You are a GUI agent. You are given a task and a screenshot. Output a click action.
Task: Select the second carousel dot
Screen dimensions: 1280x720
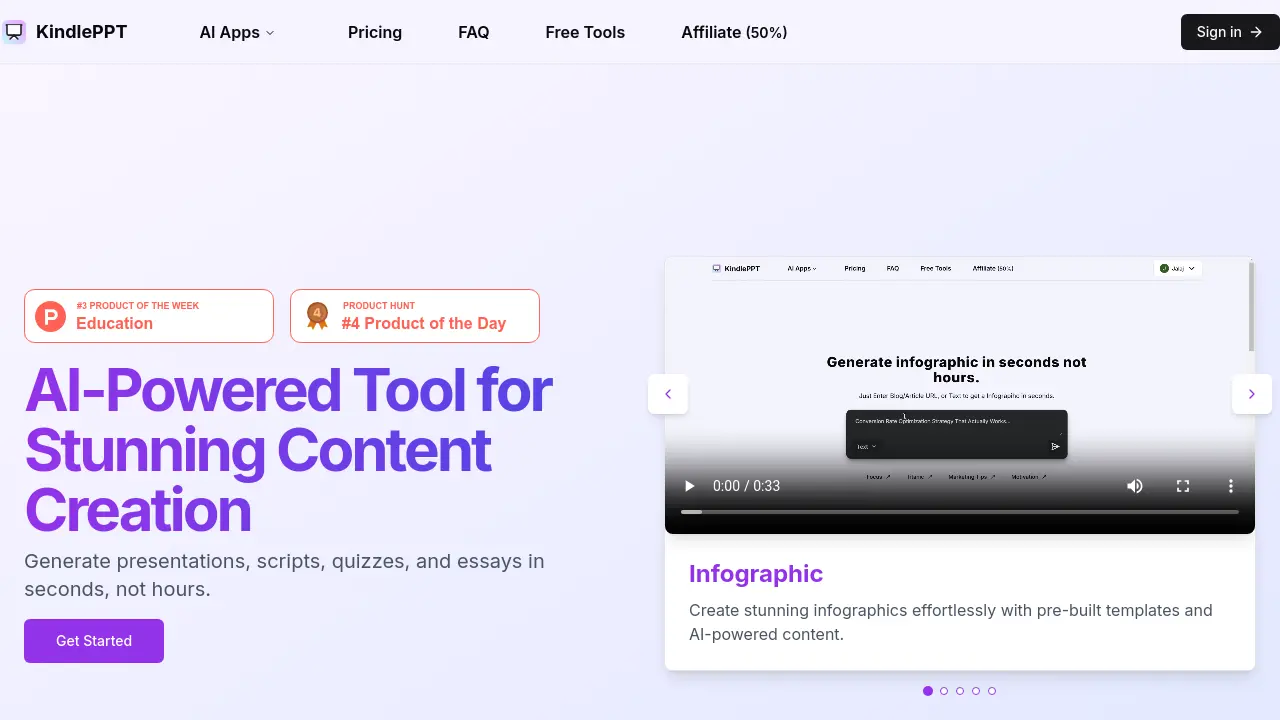pyautogui.click(x=944, y=690)
